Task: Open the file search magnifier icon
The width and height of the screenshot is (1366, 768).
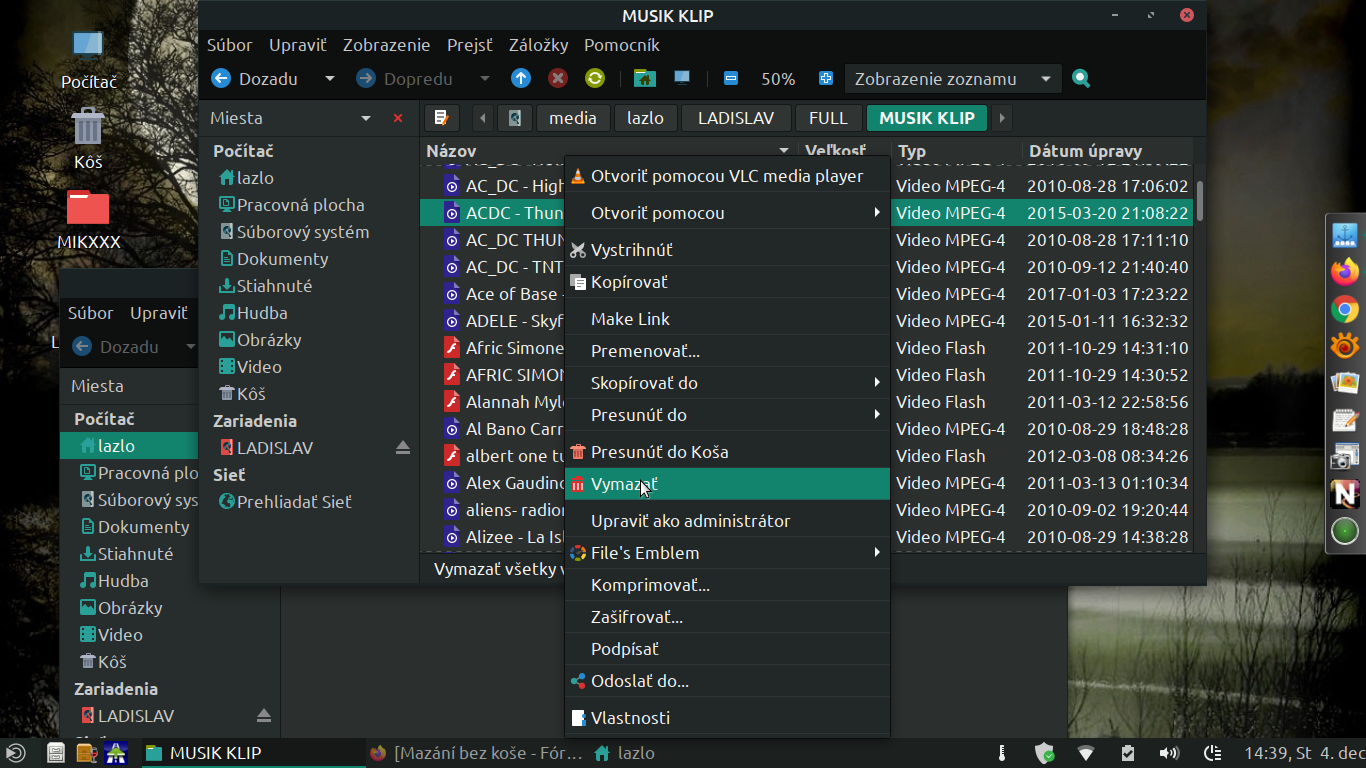Action: (1081, 79)
